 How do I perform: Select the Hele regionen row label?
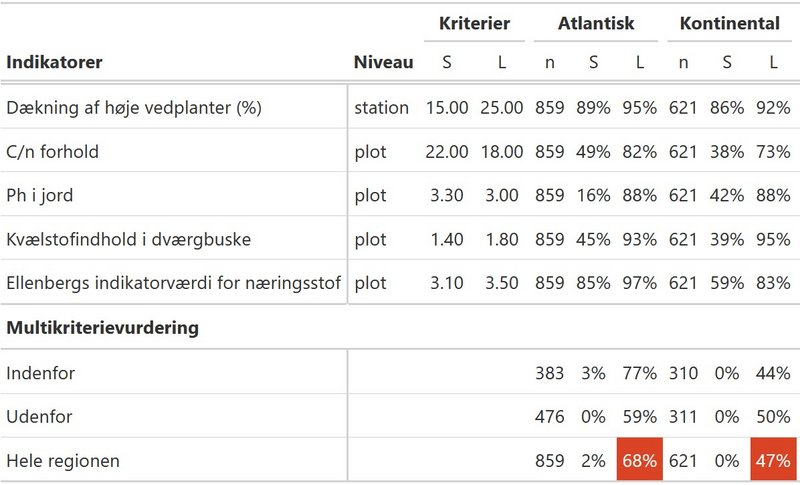pyautogui.click(x=63, y=461)
